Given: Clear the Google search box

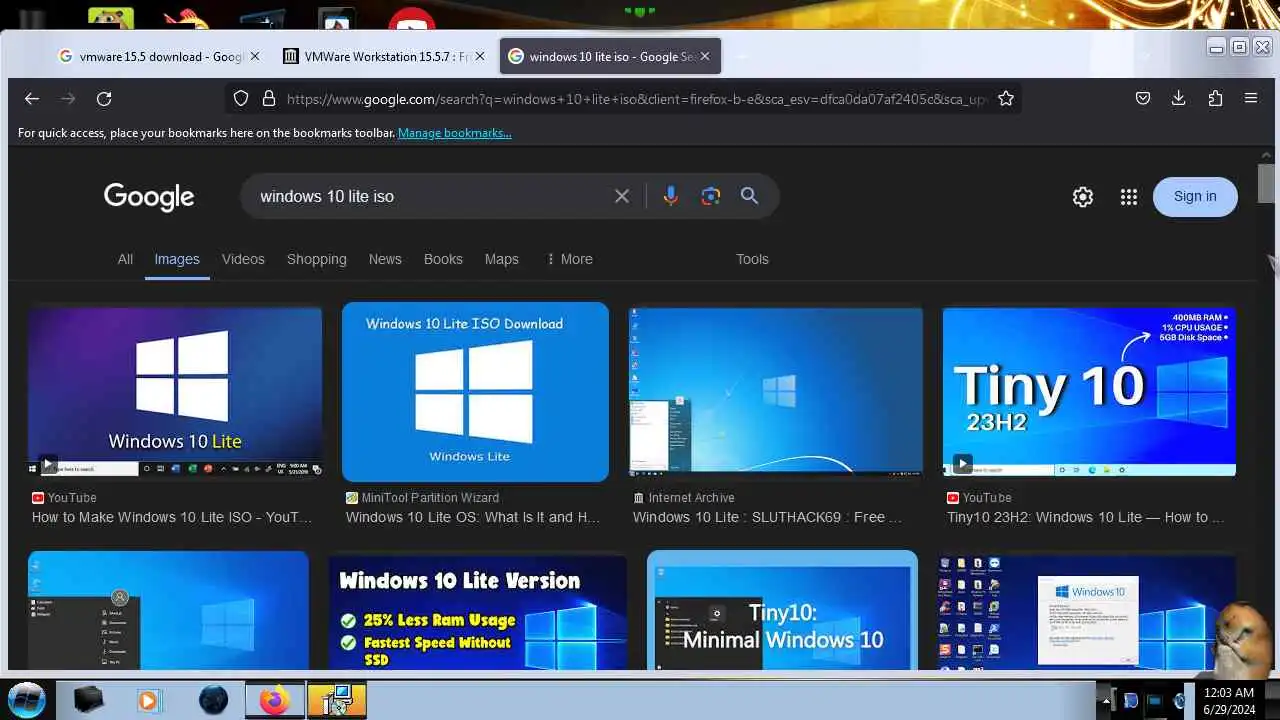Looking at the screenshot, I should pos(622,196).
